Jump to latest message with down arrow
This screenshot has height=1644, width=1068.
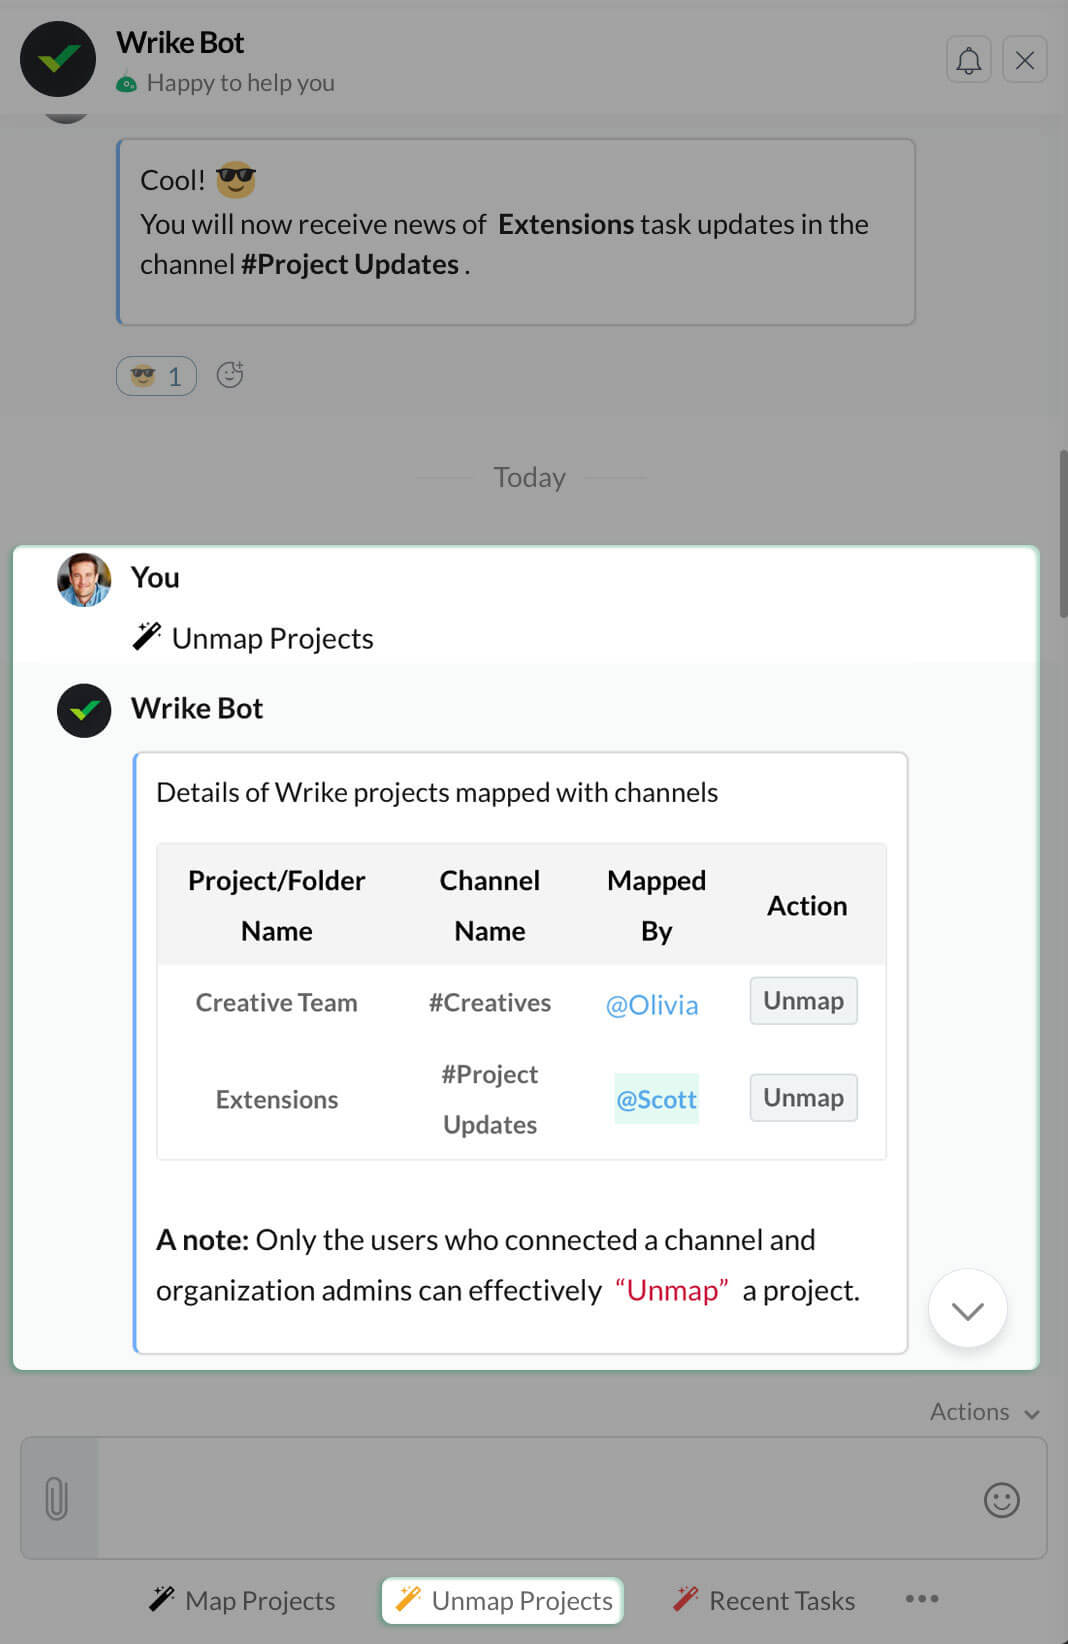[967, 1309]
